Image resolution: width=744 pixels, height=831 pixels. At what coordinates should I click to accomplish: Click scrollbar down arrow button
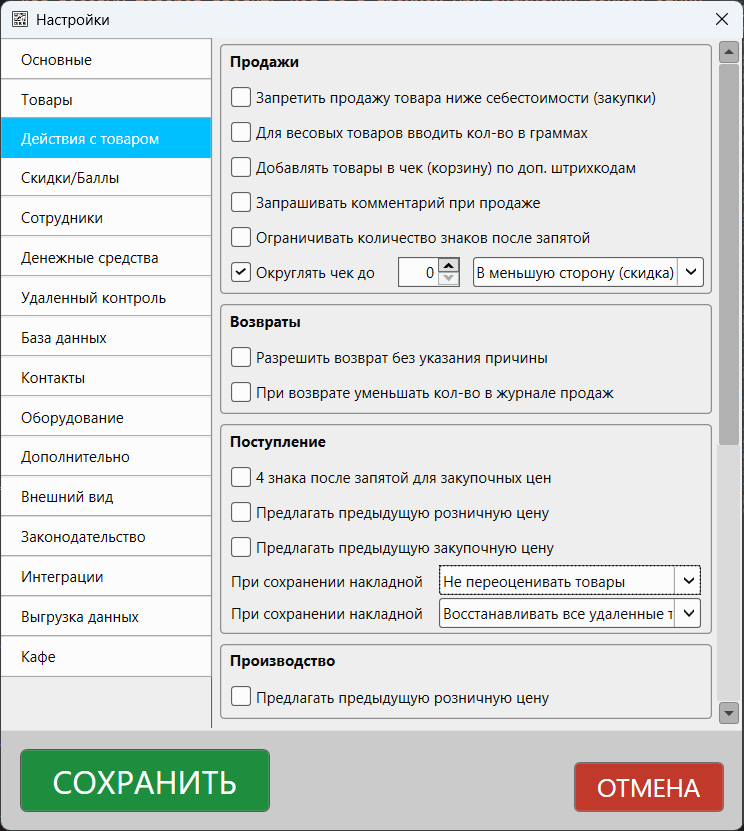coord(729,712)
